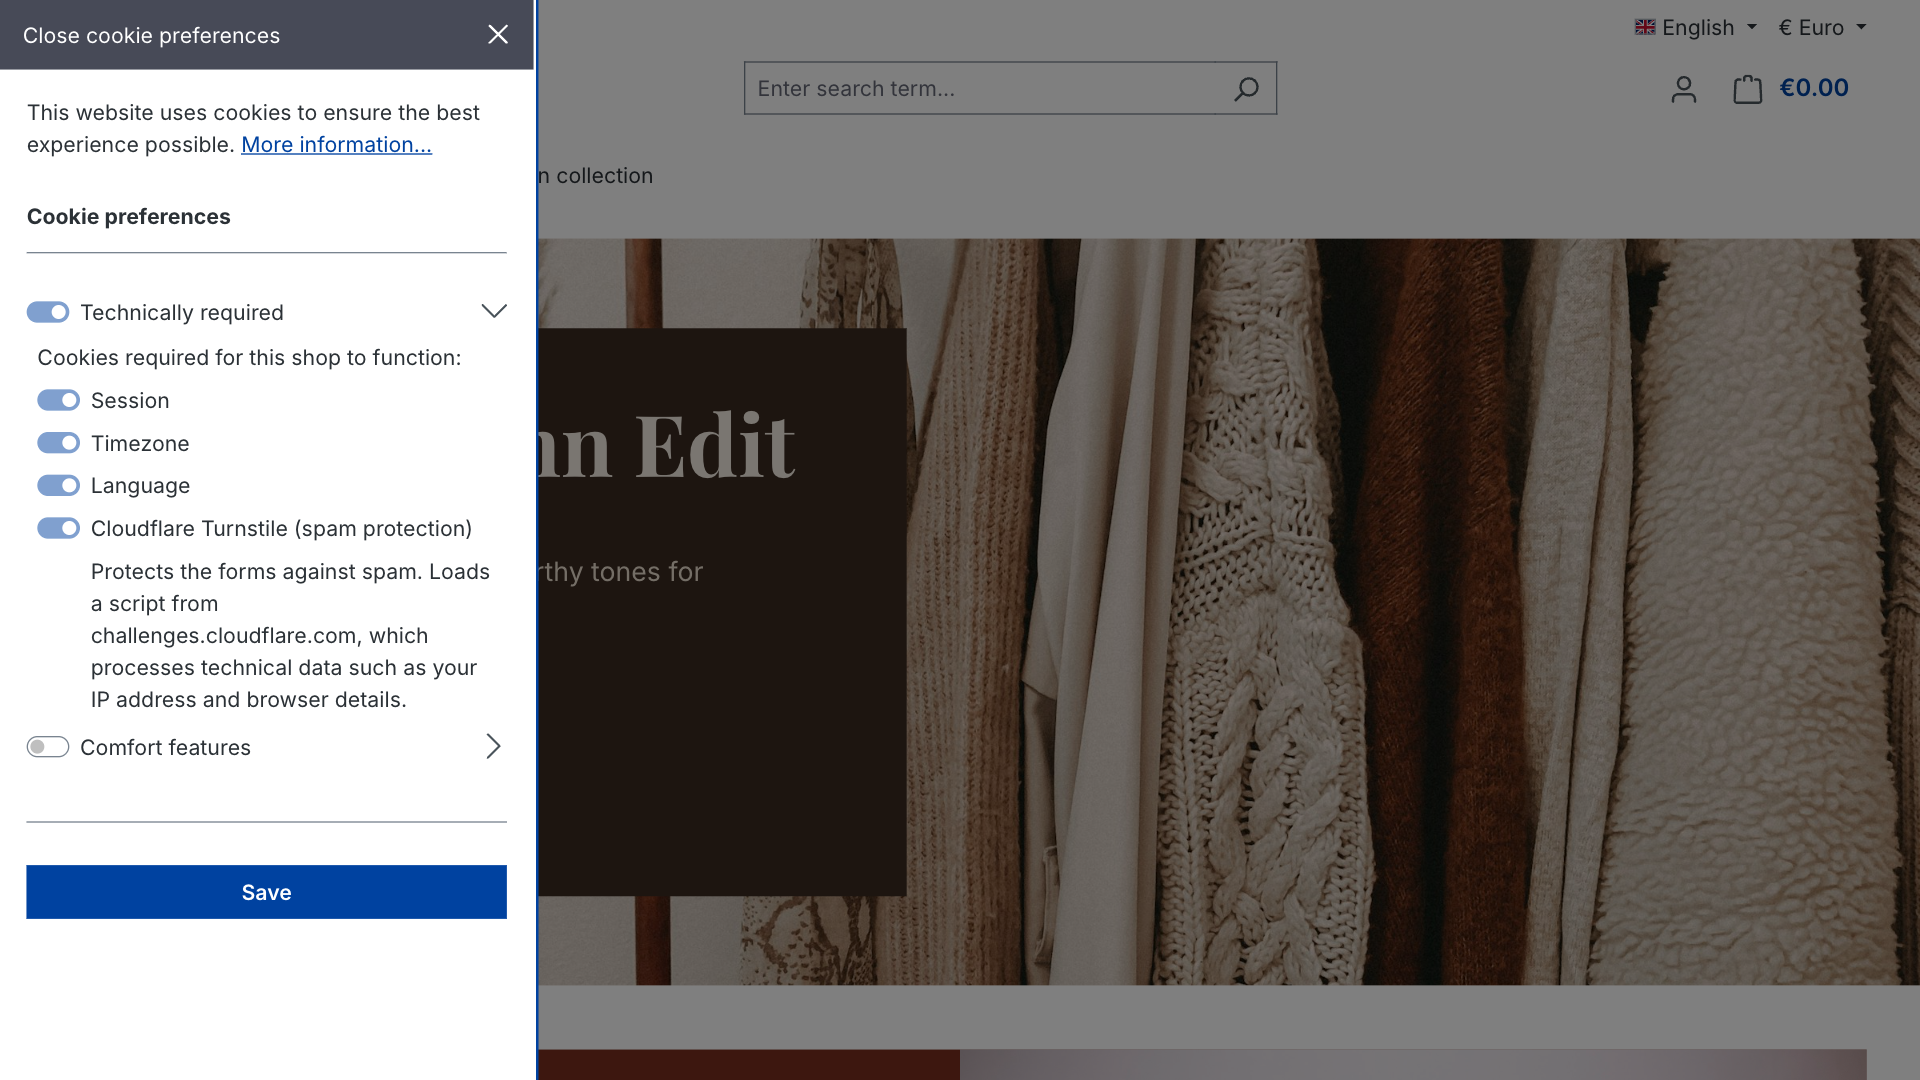
Task: Toggle the Cloudflare Turnstile switch
Action: pos(59,528)
